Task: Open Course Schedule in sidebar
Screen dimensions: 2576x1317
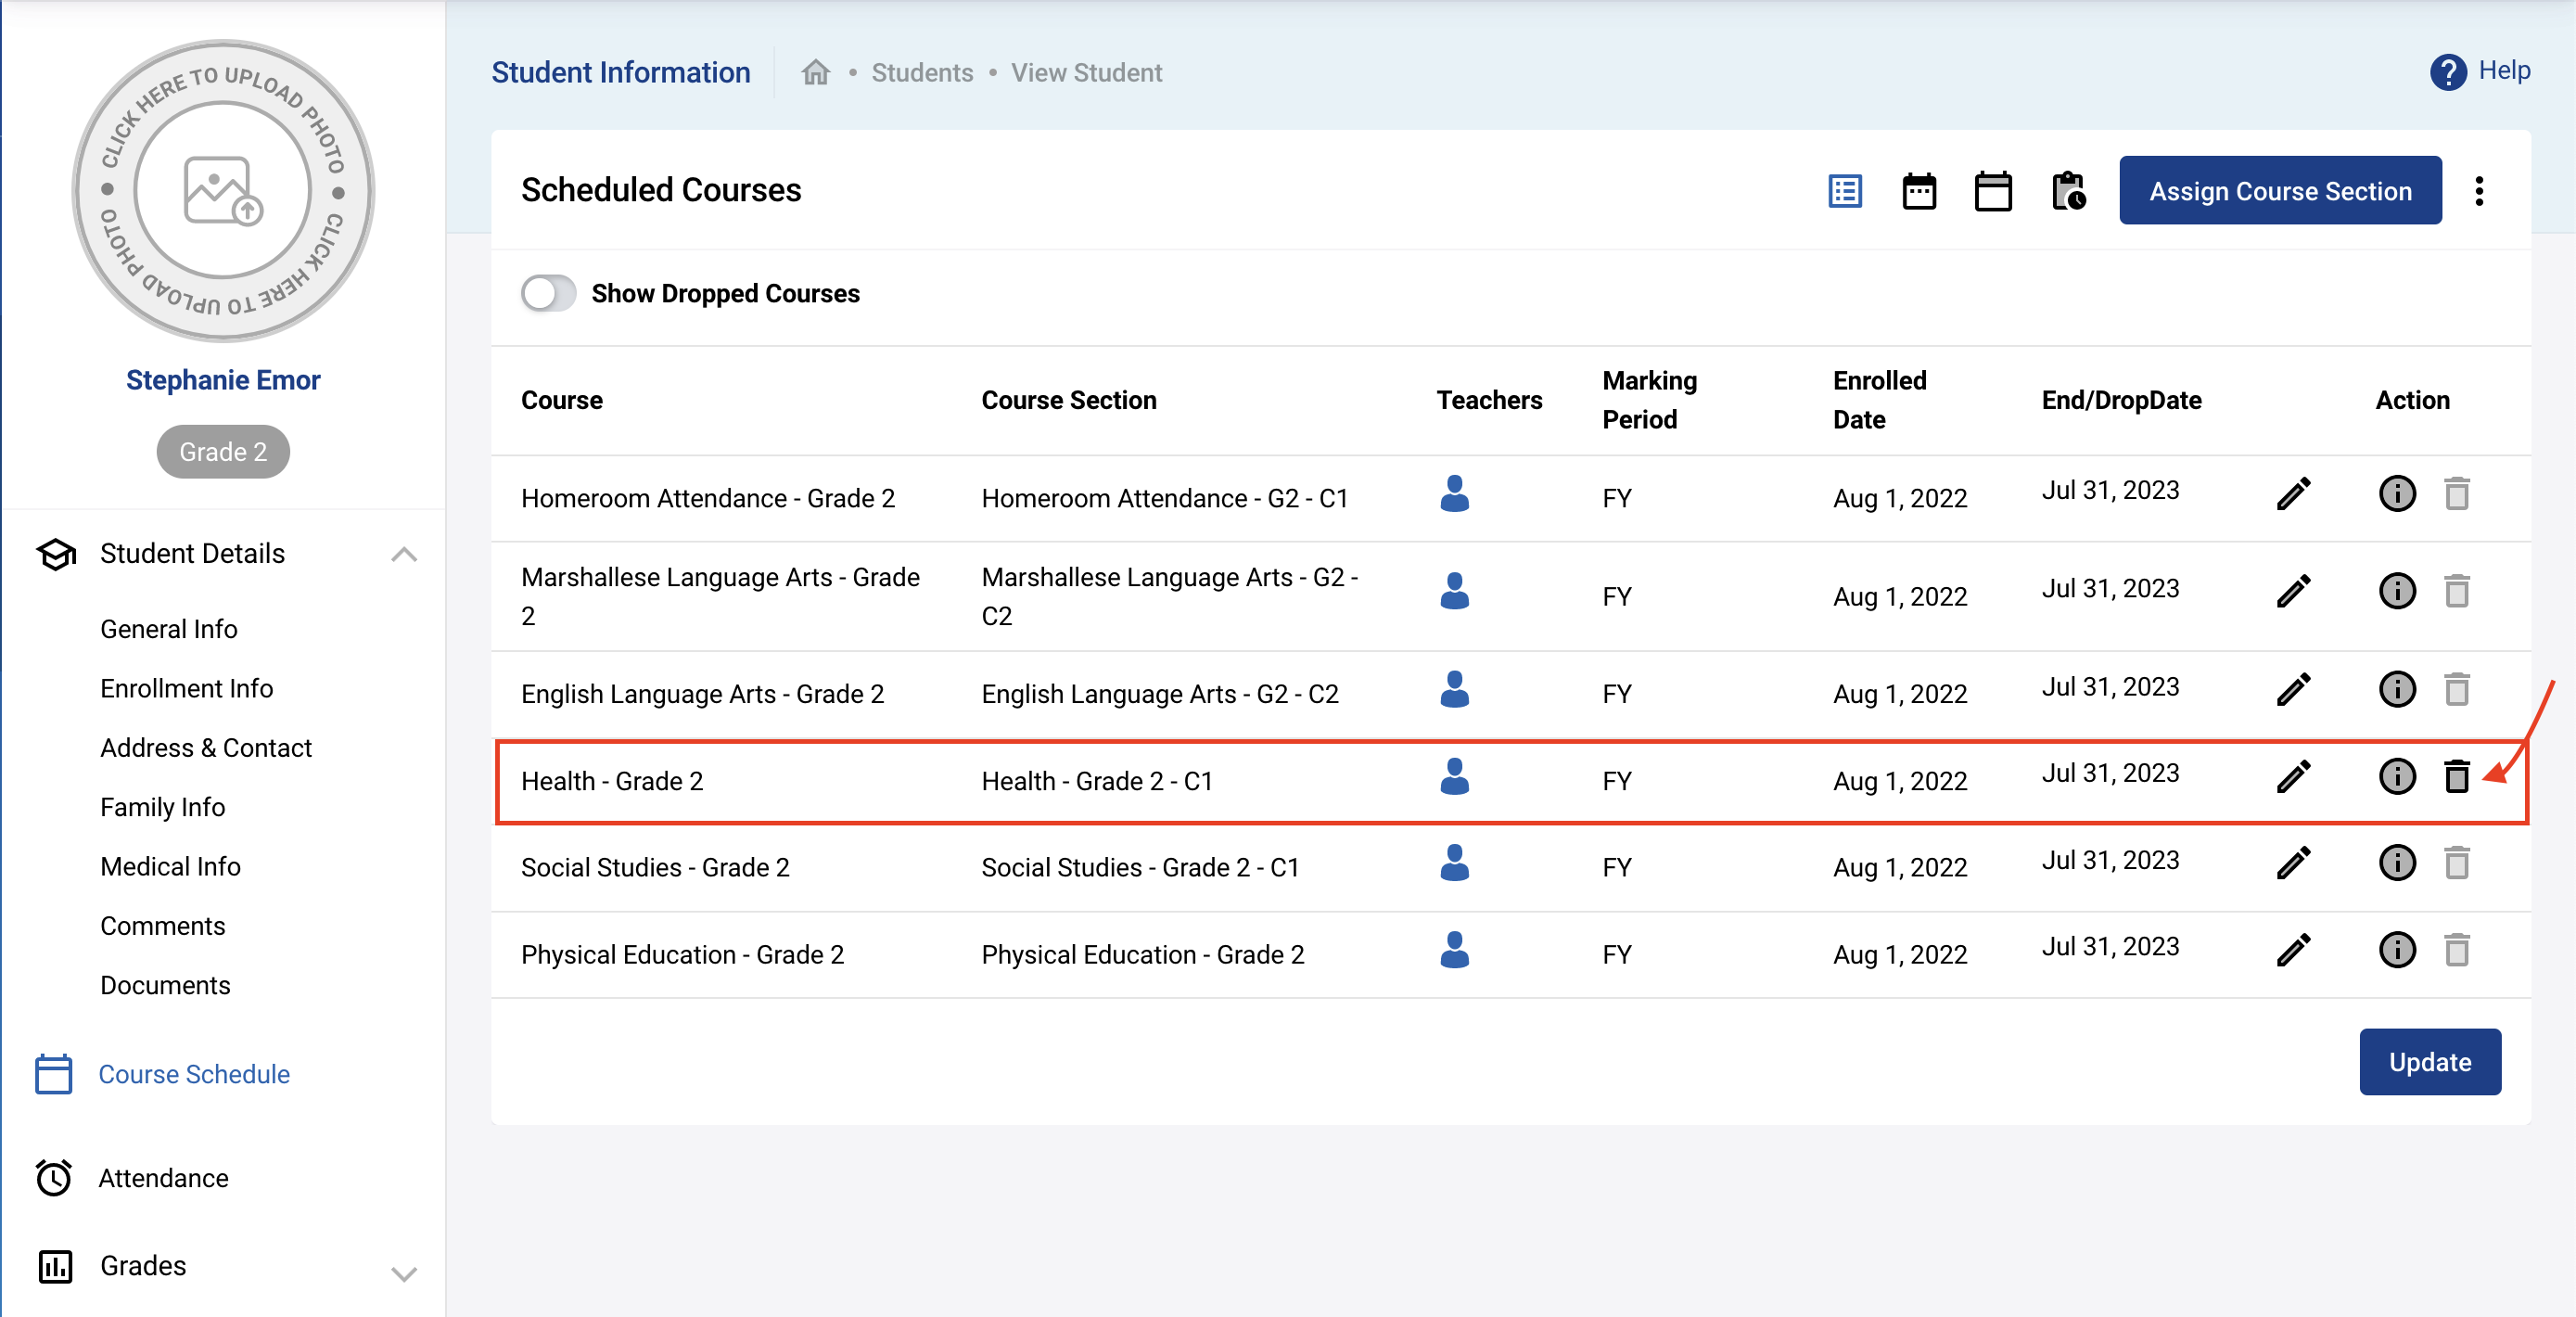Action: pos(194,1074)
